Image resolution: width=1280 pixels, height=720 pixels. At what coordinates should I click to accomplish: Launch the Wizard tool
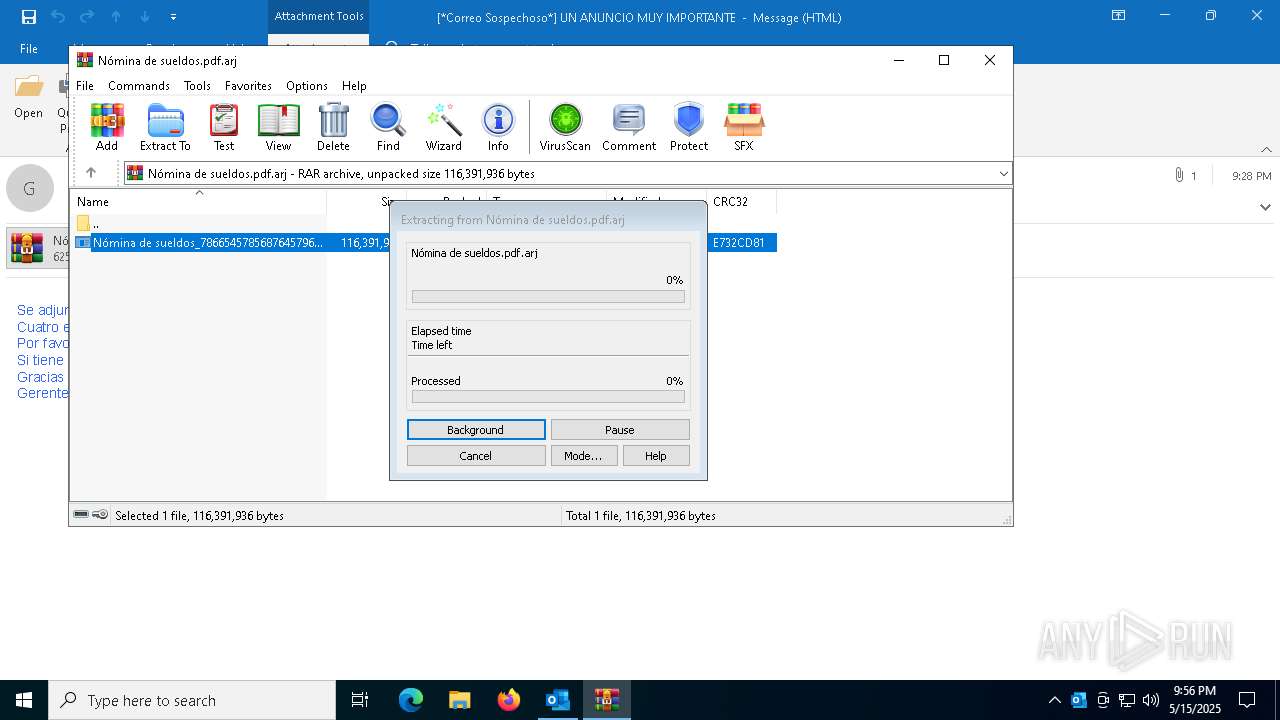tap(444, 127)
